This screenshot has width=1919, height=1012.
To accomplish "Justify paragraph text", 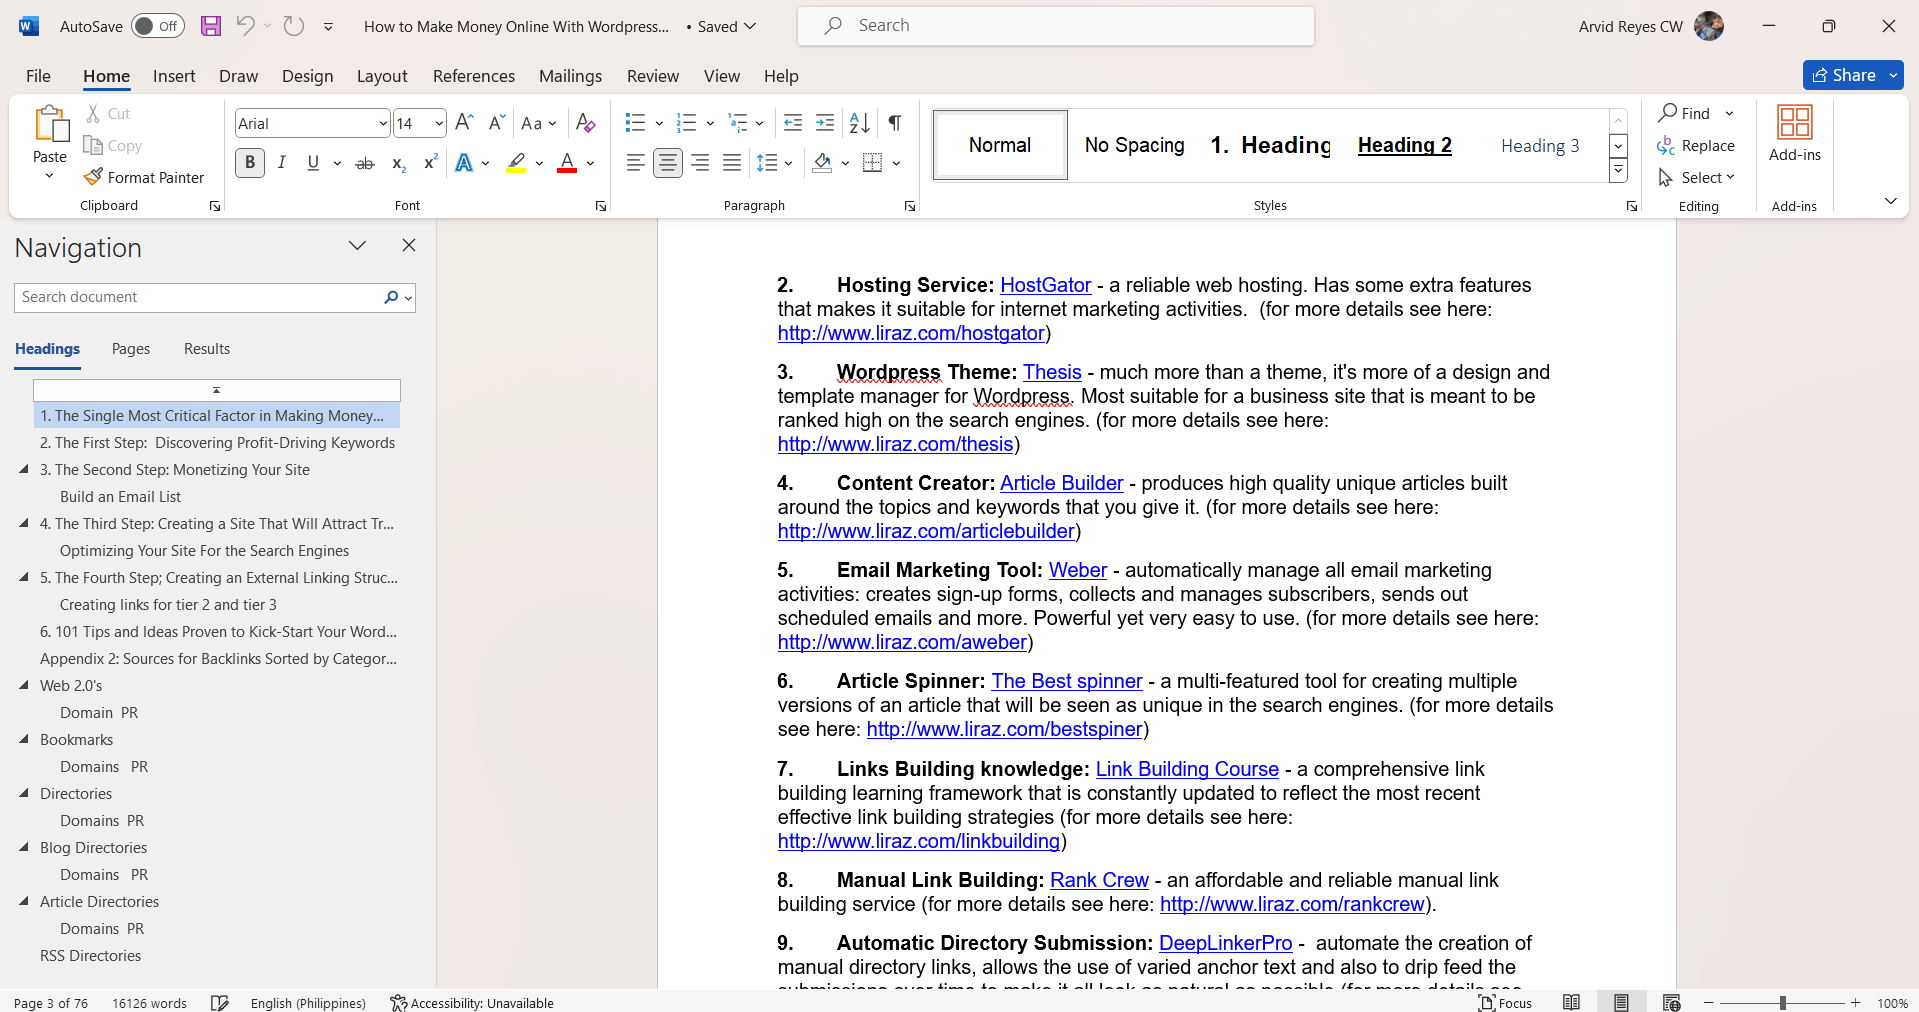I will (x=732, y=163).
